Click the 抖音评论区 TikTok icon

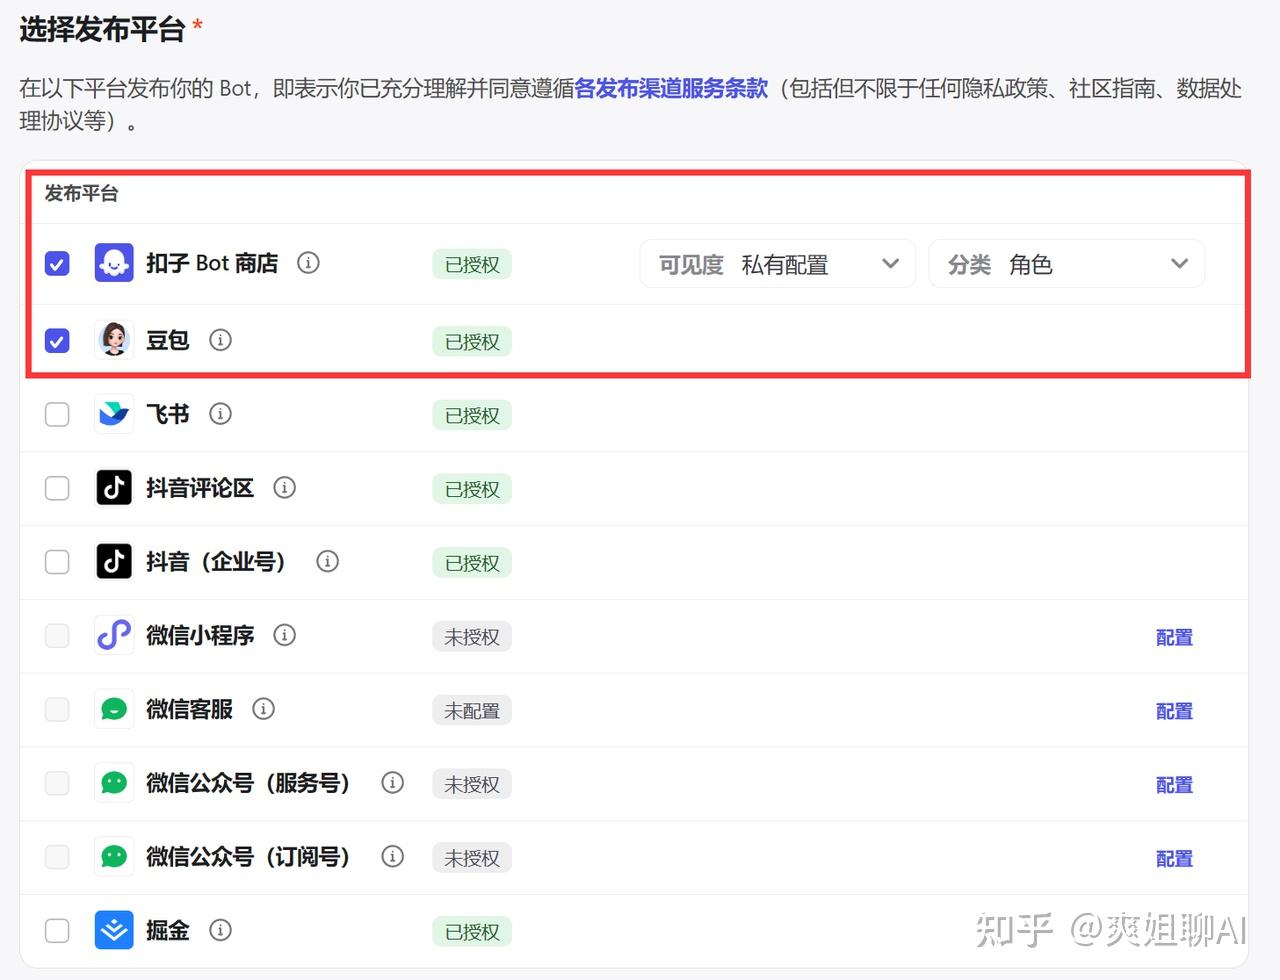pyautogui.click(x=114, y=488)
